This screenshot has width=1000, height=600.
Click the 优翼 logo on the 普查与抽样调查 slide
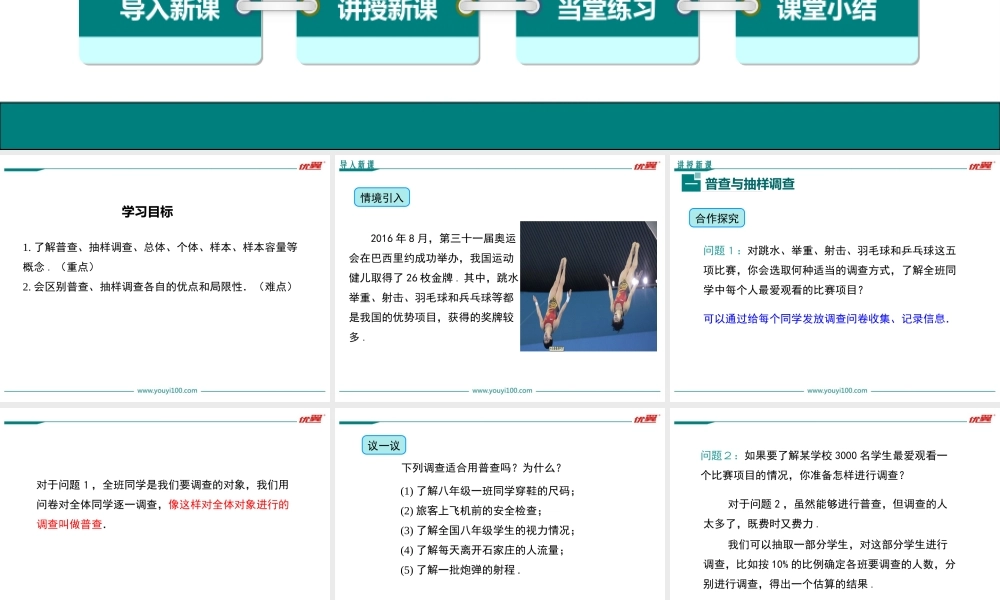(980, 166)
